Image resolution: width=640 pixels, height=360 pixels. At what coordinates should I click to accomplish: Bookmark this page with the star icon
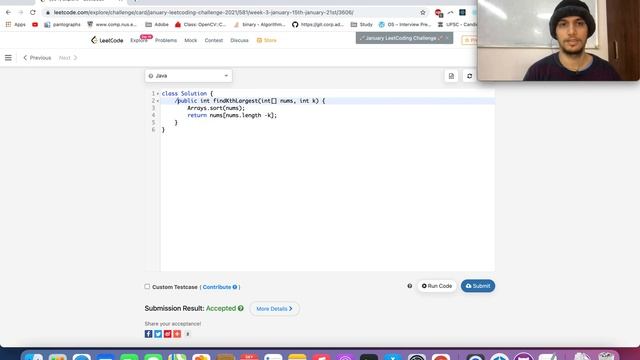point(423,13)
